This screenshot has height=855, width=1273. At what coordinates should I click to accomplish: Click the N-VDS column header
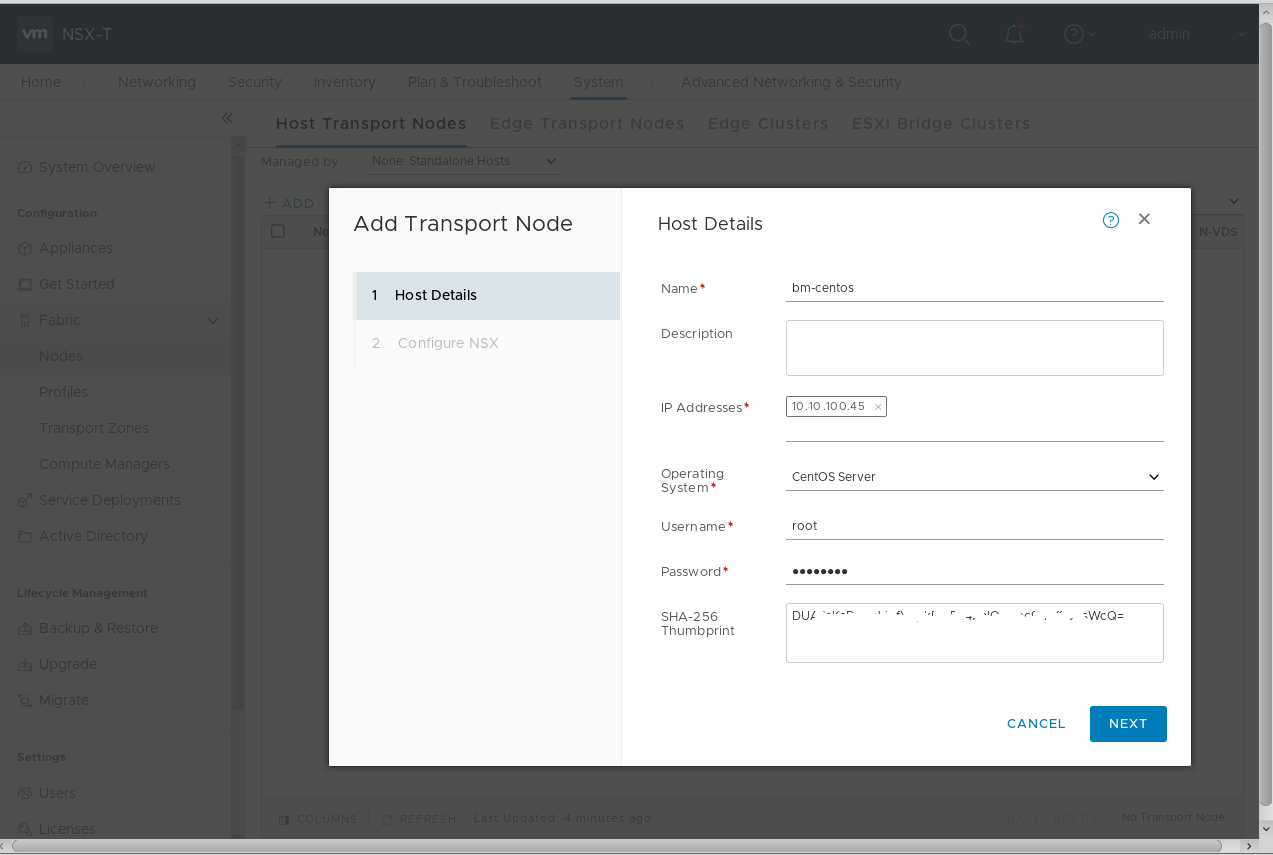1217,231
